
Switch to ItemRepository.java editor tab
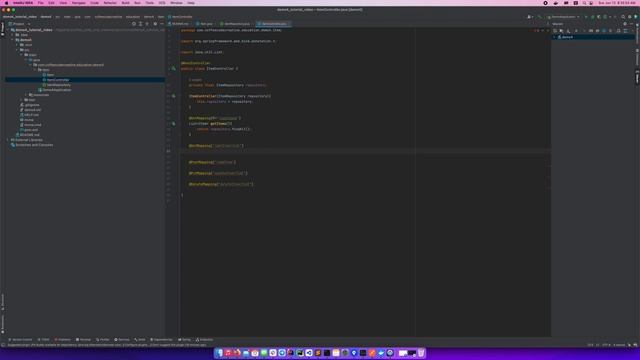(236, 24)
